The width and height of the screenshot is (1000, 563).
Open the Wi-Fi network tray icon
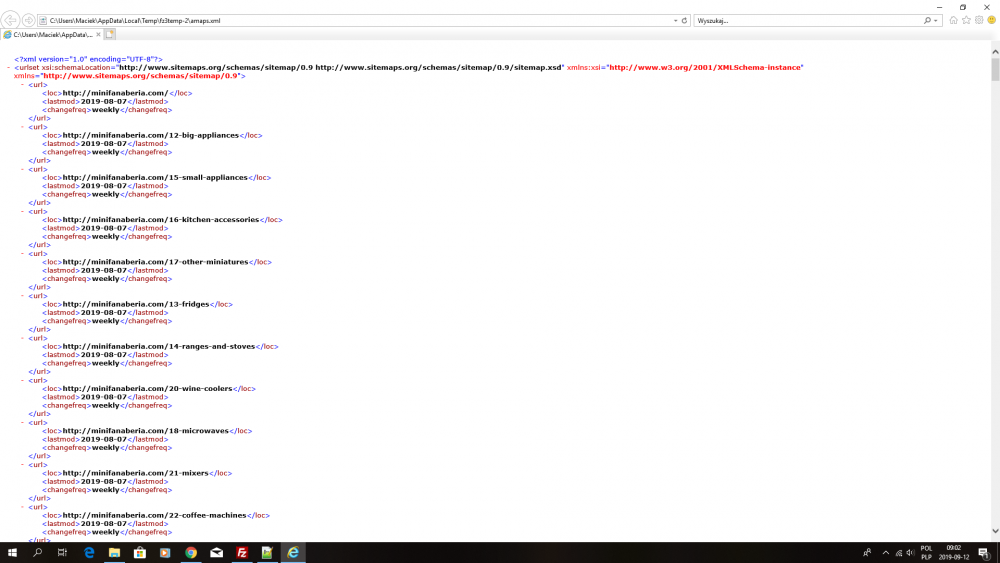(898, 553)
